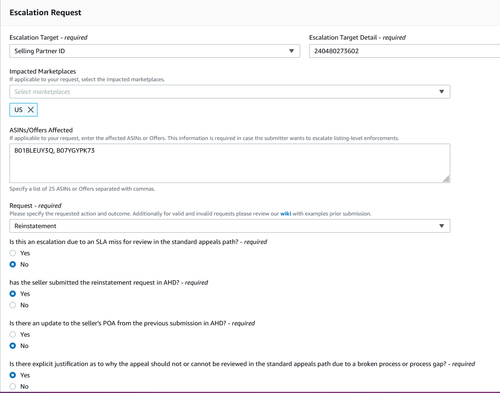Click the Escalation Target Detail input field
The image size is (500, 393).
[x=404, y=51]
